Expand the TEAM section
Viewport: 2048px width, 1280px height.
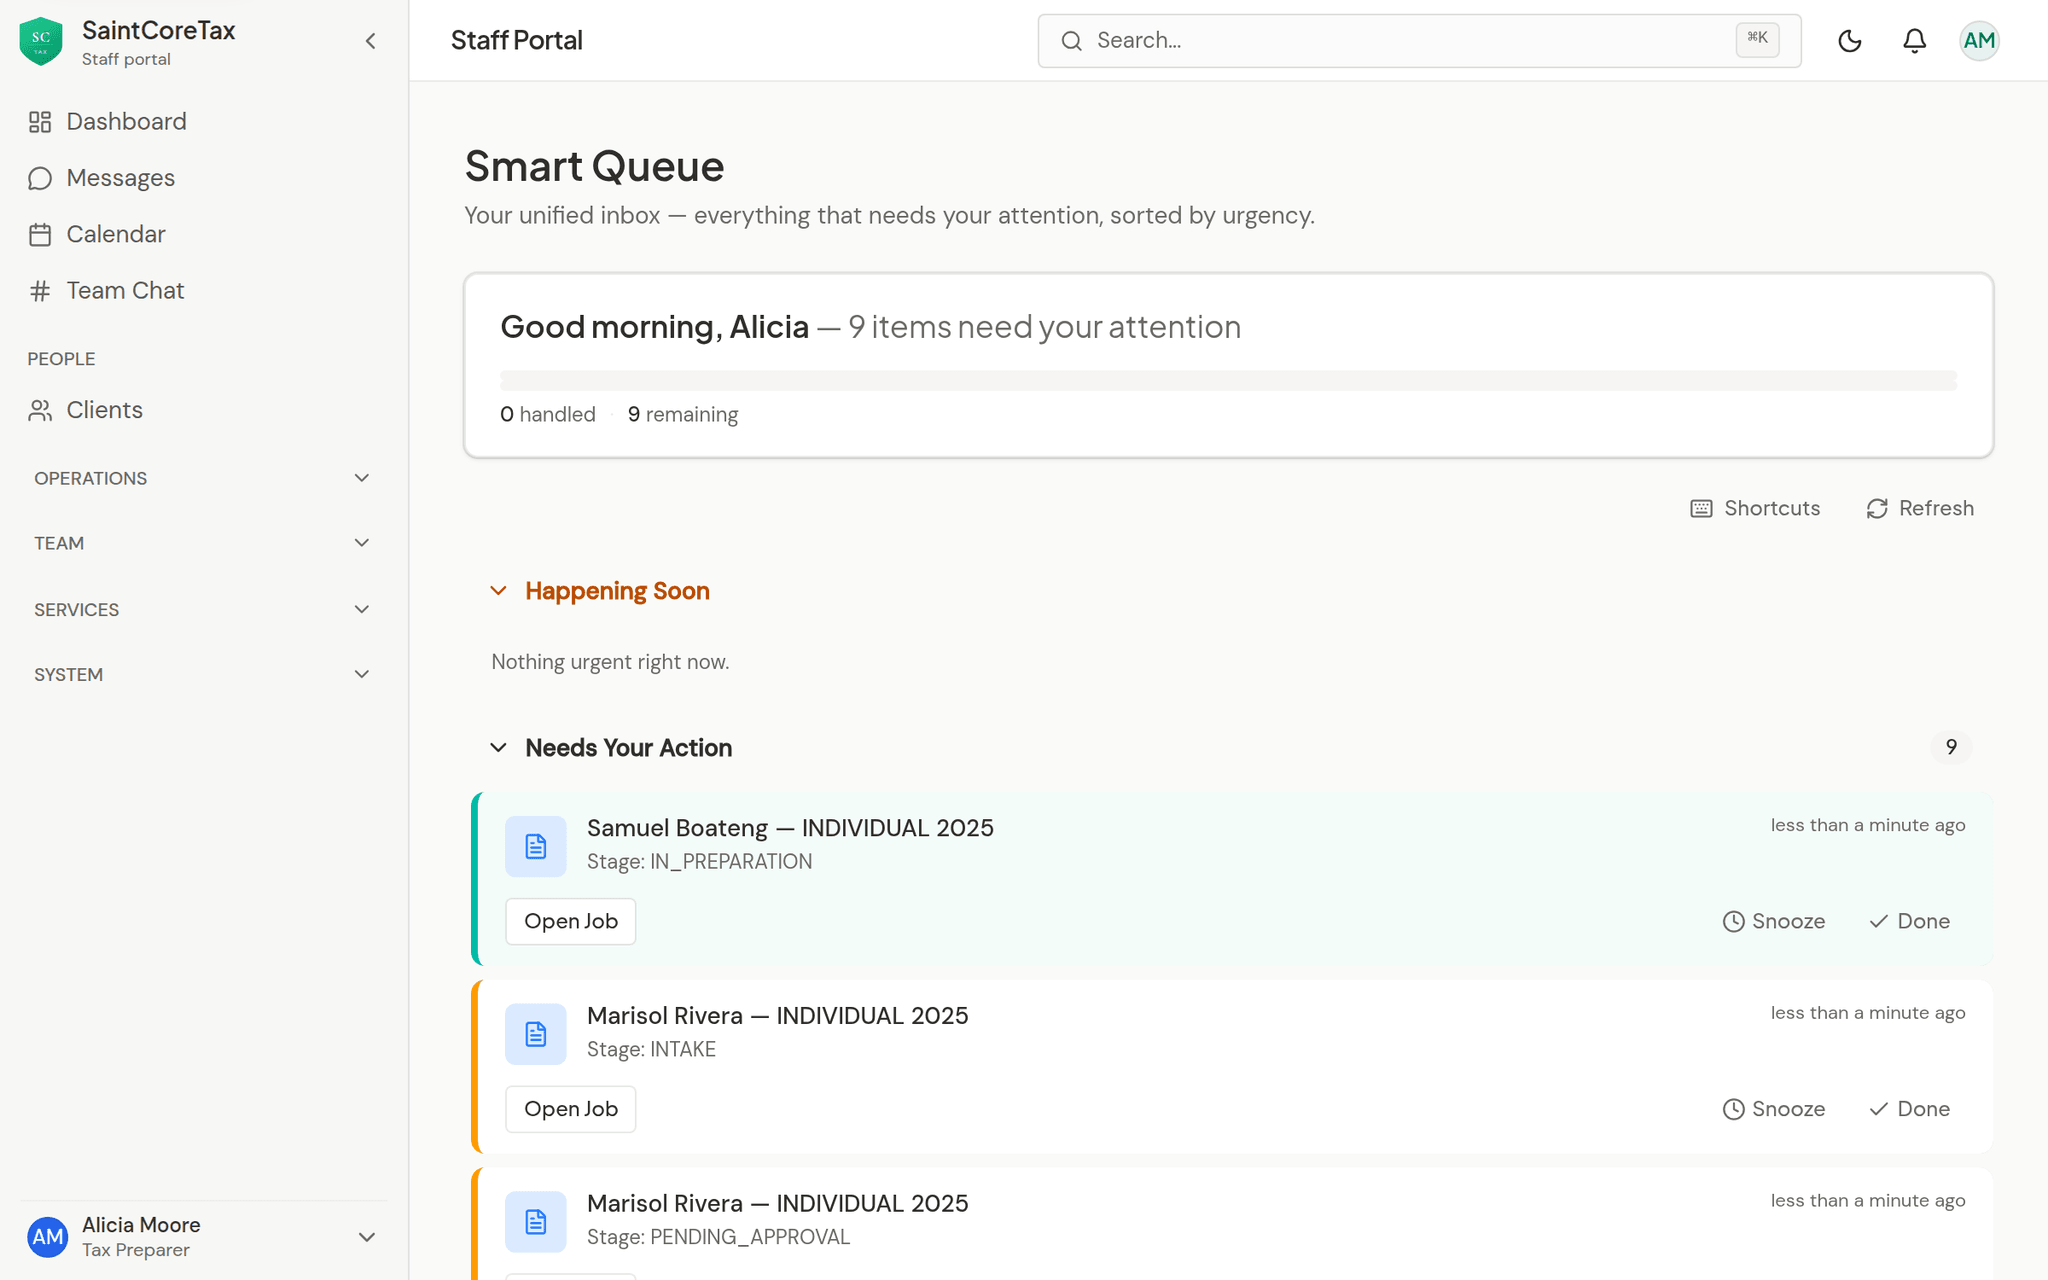click(x=204, y=543)
